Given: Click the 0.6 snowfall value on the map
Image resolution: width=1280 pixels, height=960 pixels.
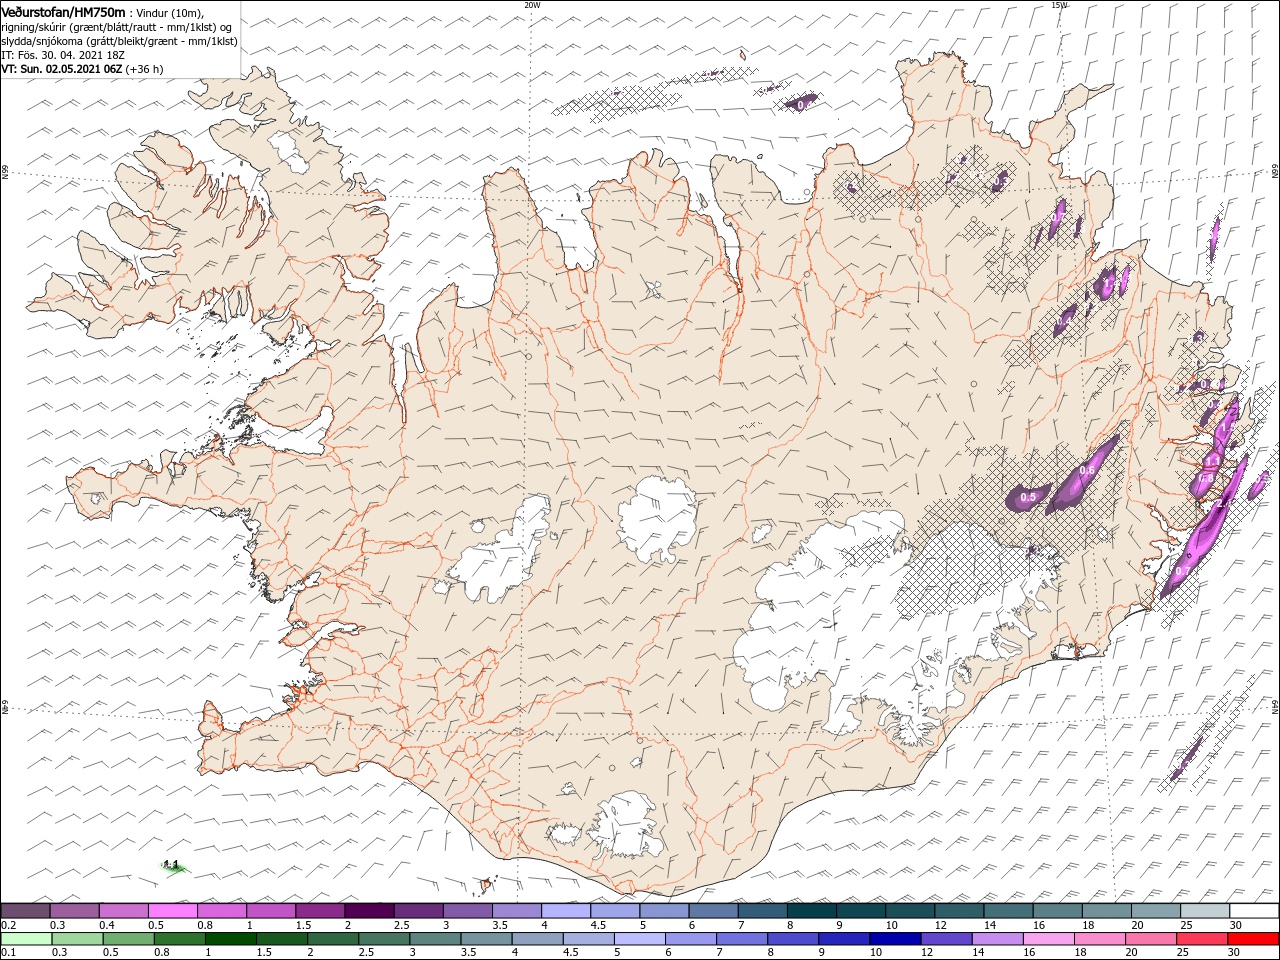Looking at the screenshot, I should coord(1087,472).
